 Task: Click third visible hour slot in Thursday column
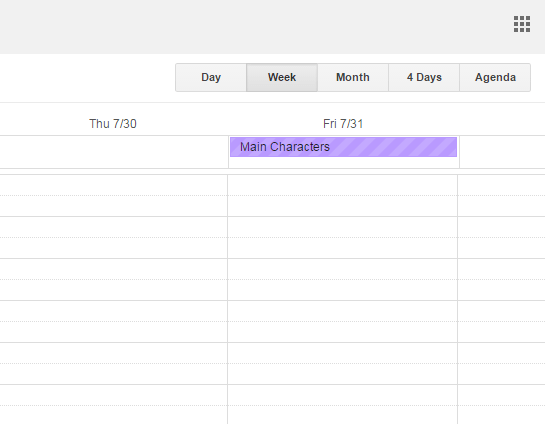pyautogui.click(x=114, y=280)
